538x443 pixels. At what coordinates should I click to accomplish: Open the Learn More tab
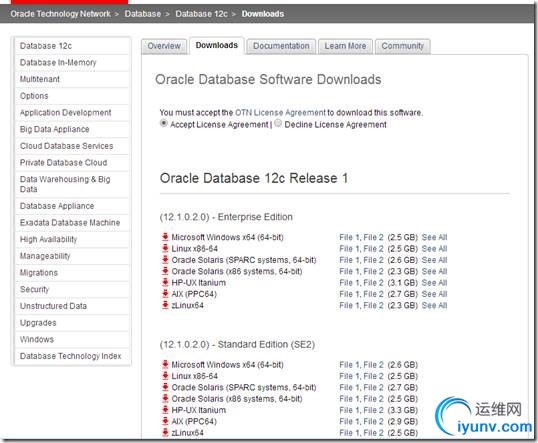coord(345,46)
